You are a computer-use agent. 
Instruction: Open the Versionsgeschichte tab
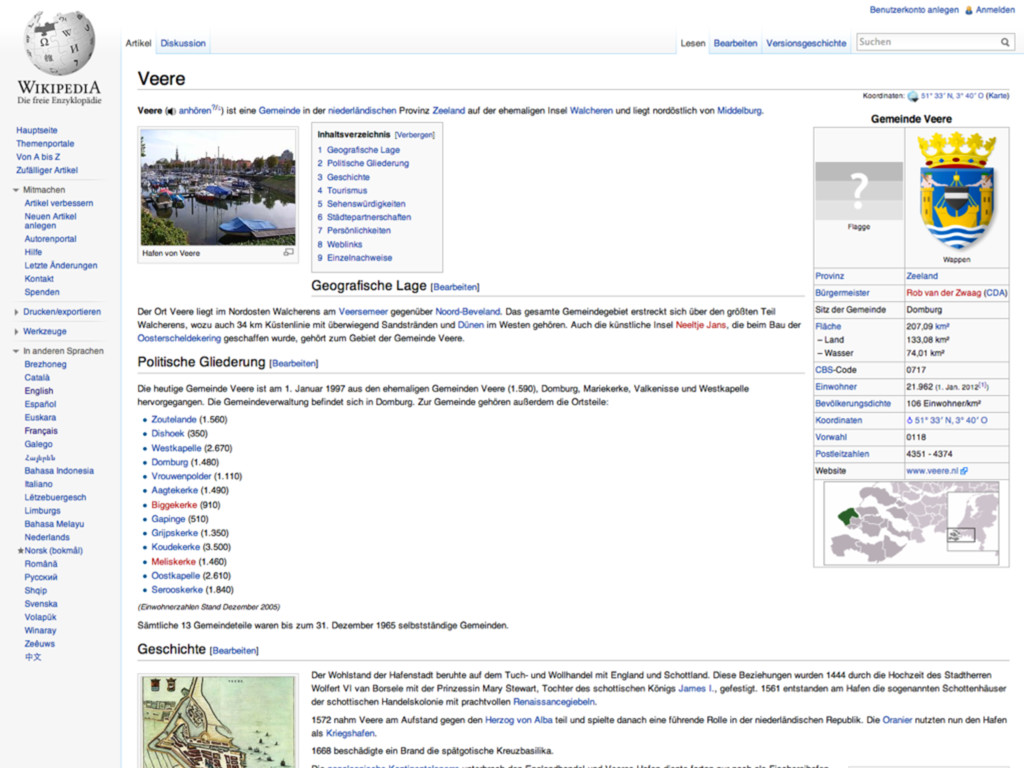coord(806,43)
